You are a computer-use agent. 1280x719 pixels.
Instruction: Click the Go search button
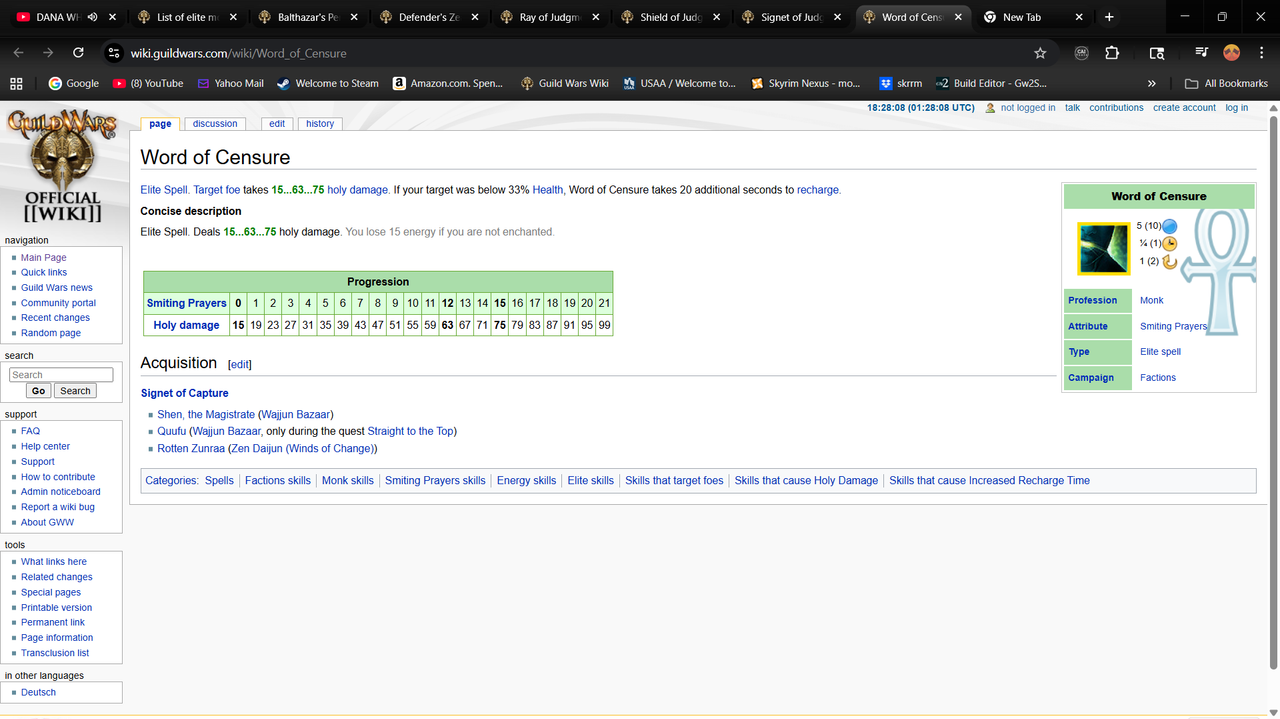[x=39, y=391]
